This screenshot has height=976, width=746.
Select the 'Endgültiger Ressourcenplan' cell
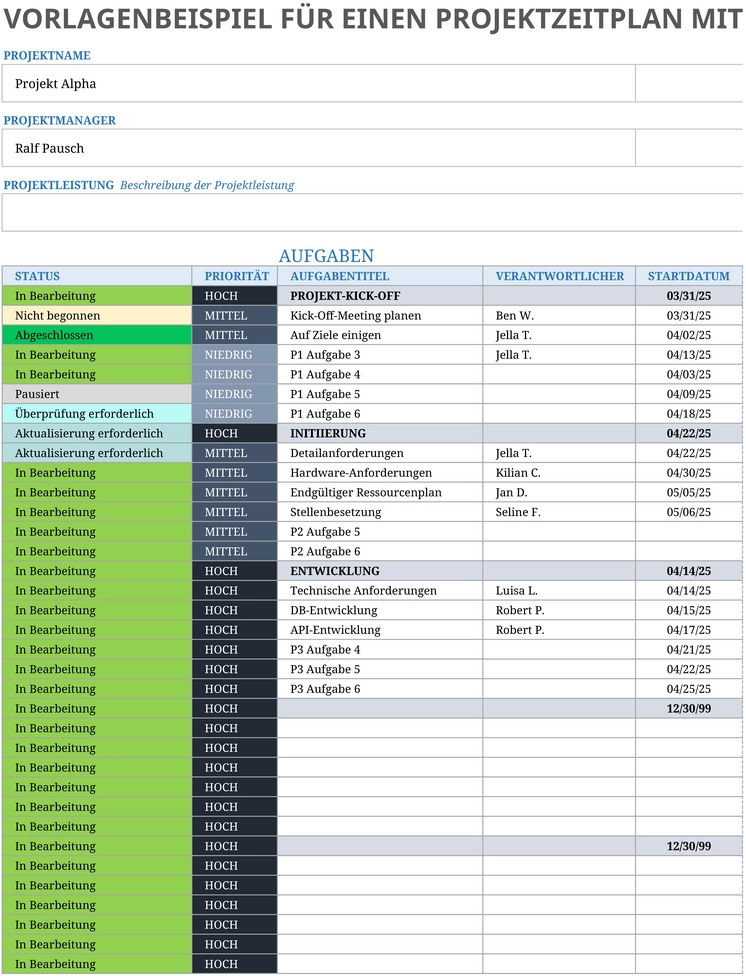(380, 492)
